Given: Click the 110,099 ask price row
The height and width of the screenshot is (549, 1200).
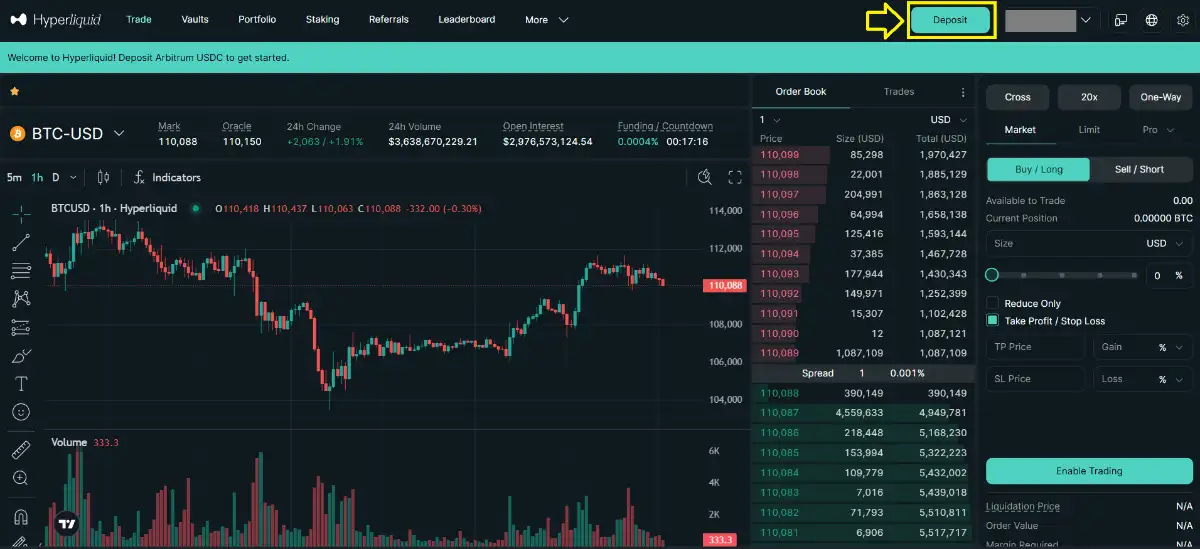Looking at the screenshot, I should tap(862, 155).
